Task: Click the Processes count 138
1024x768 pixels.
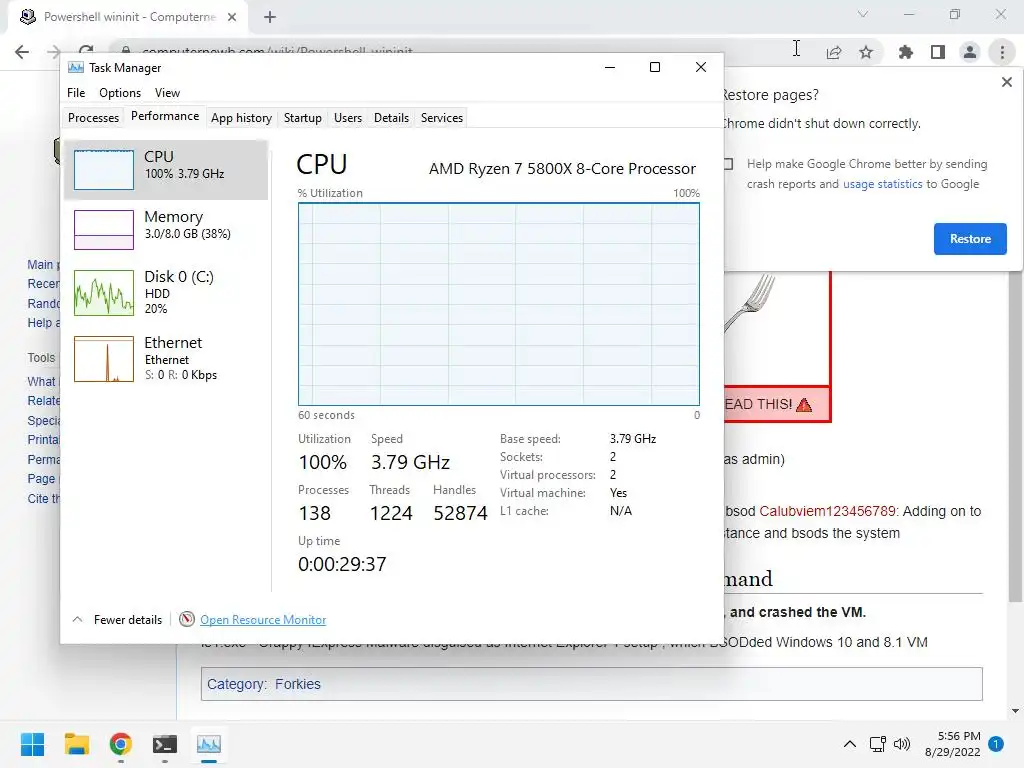Action: [x=315, y=513]
